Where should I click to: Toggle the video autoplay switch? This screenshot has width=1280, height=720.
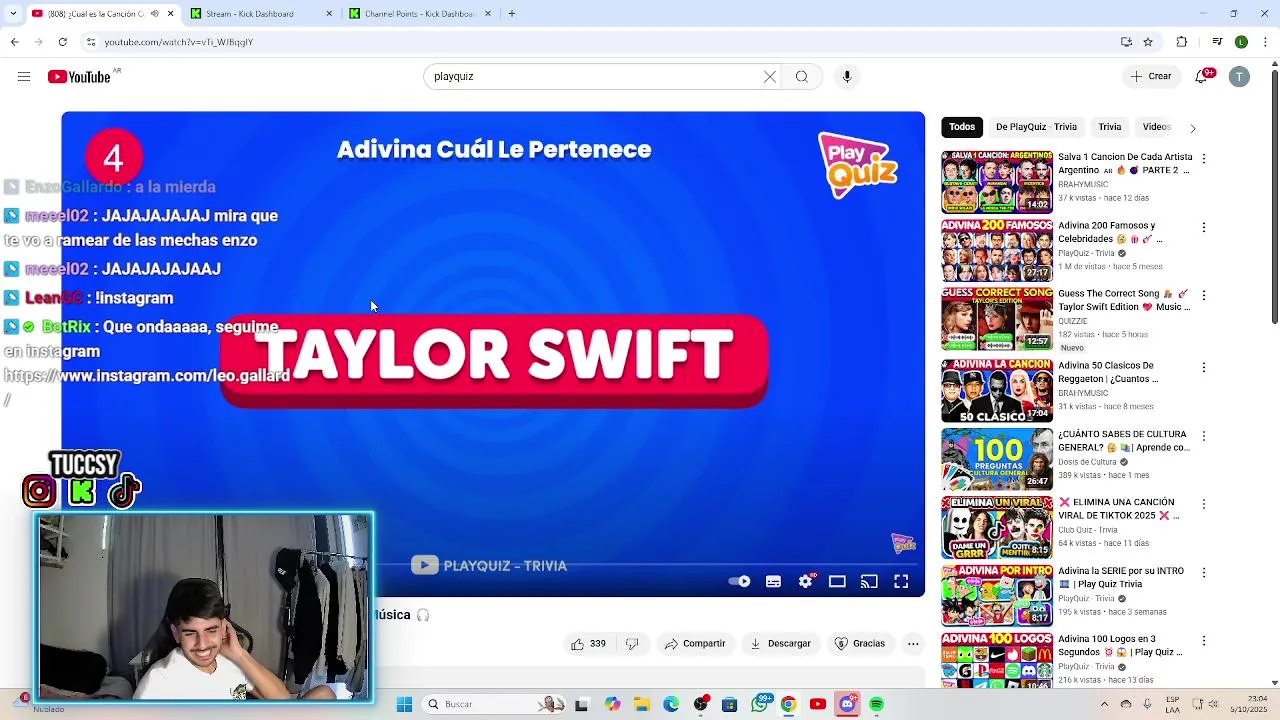point(739,581)
